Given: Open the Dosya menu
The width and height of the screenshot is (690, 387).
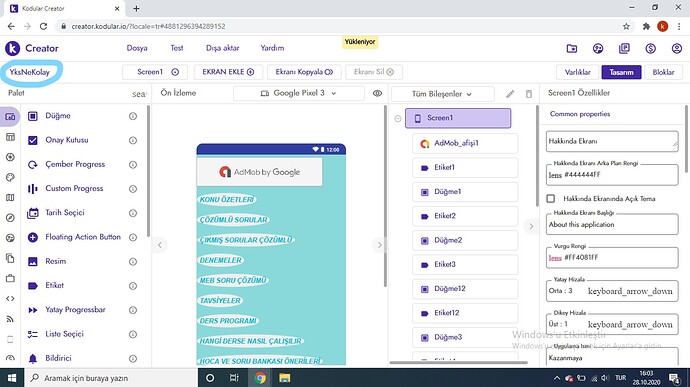Looking at the screenshot, I should click(137, 48).
